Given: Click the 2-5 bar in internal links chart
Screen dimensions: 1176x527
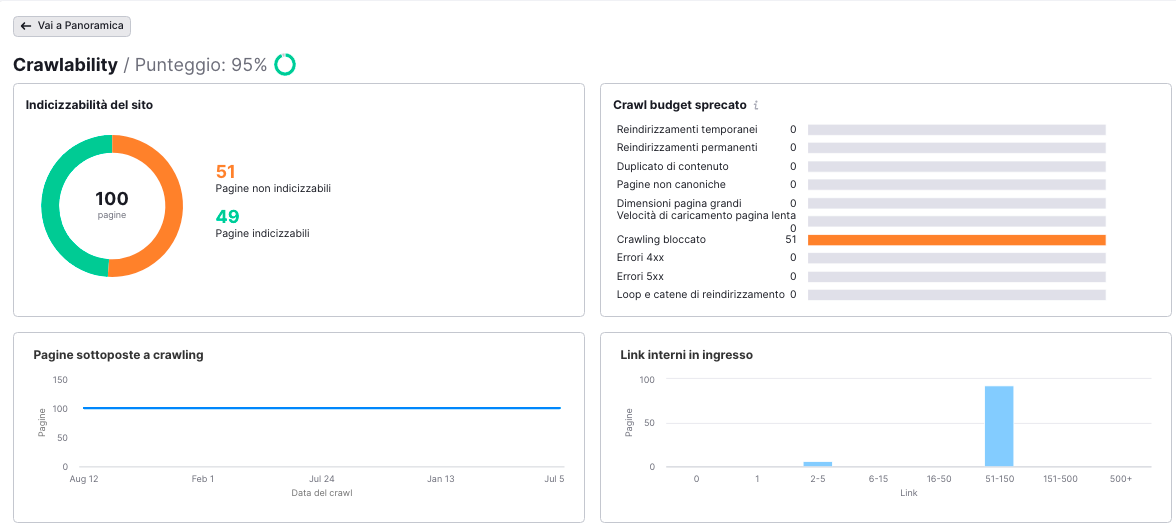Looking at the screenshot, I should coord(817,464).
